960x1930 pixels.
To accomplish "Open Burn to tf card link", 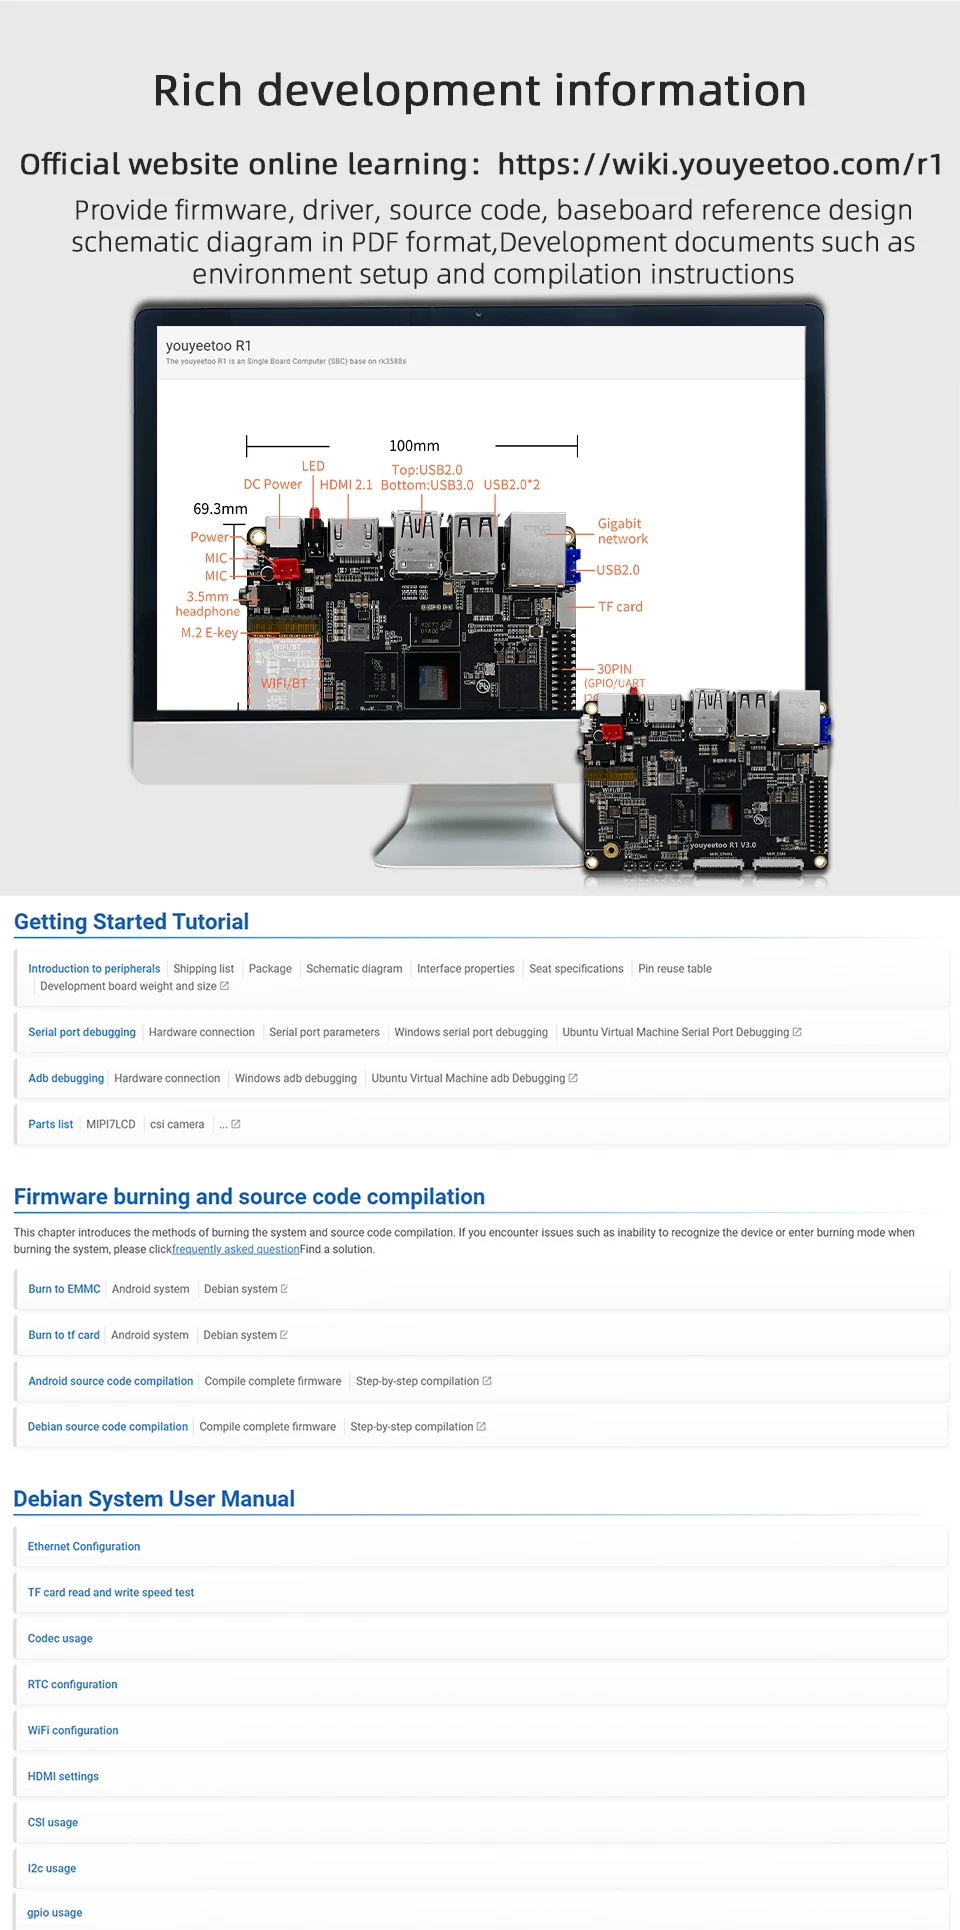I will pos(64,1335).
